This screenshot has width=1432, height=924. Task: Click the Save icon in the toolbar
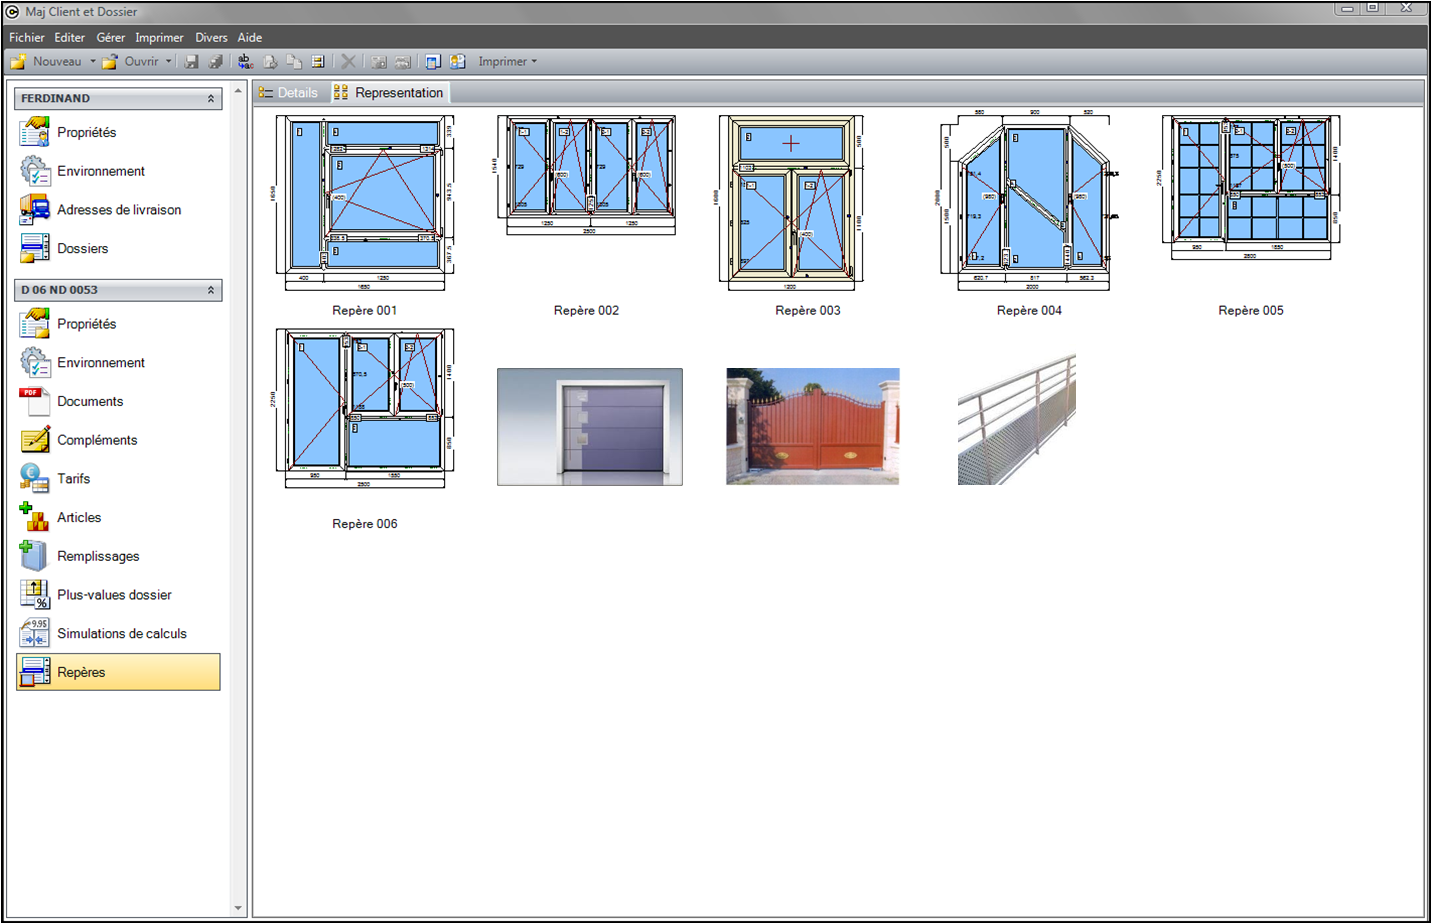pyautogui.click(x=191, y=61)
